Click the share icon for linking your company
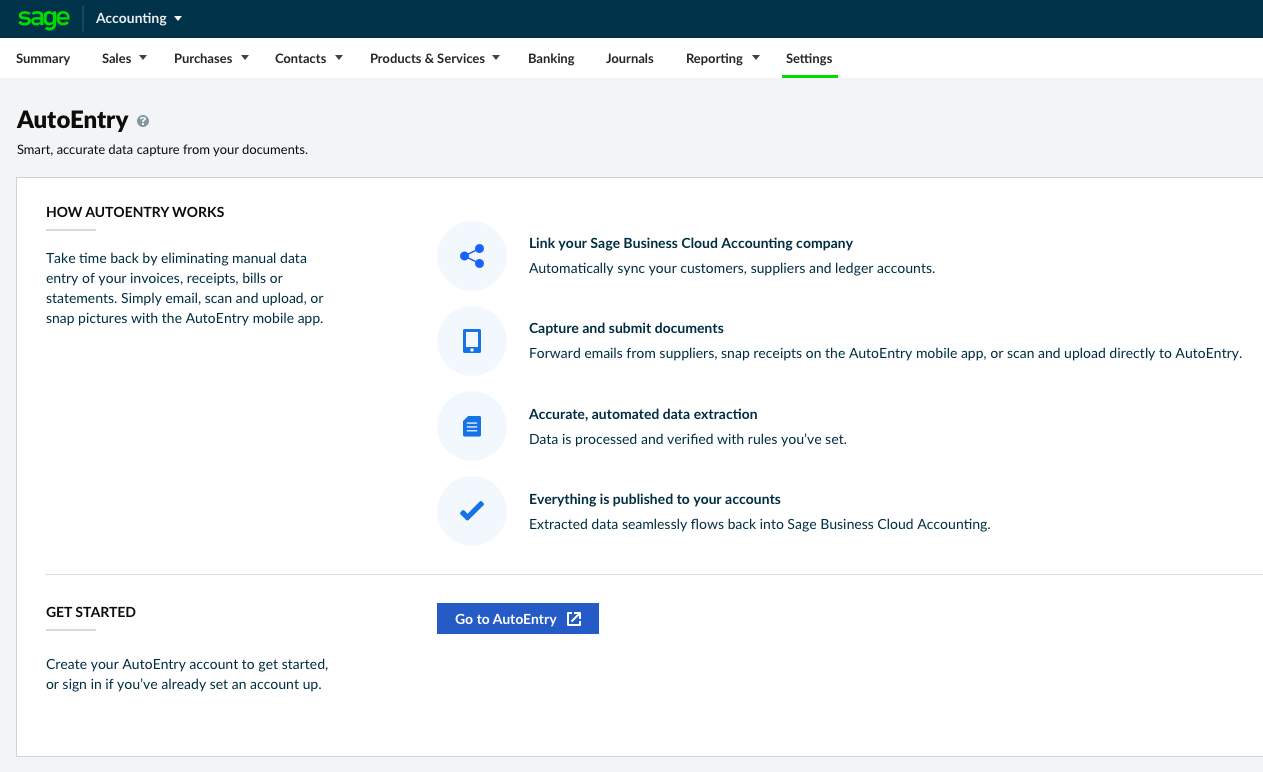The image size is (1263, 772). (x=471, y=256)
